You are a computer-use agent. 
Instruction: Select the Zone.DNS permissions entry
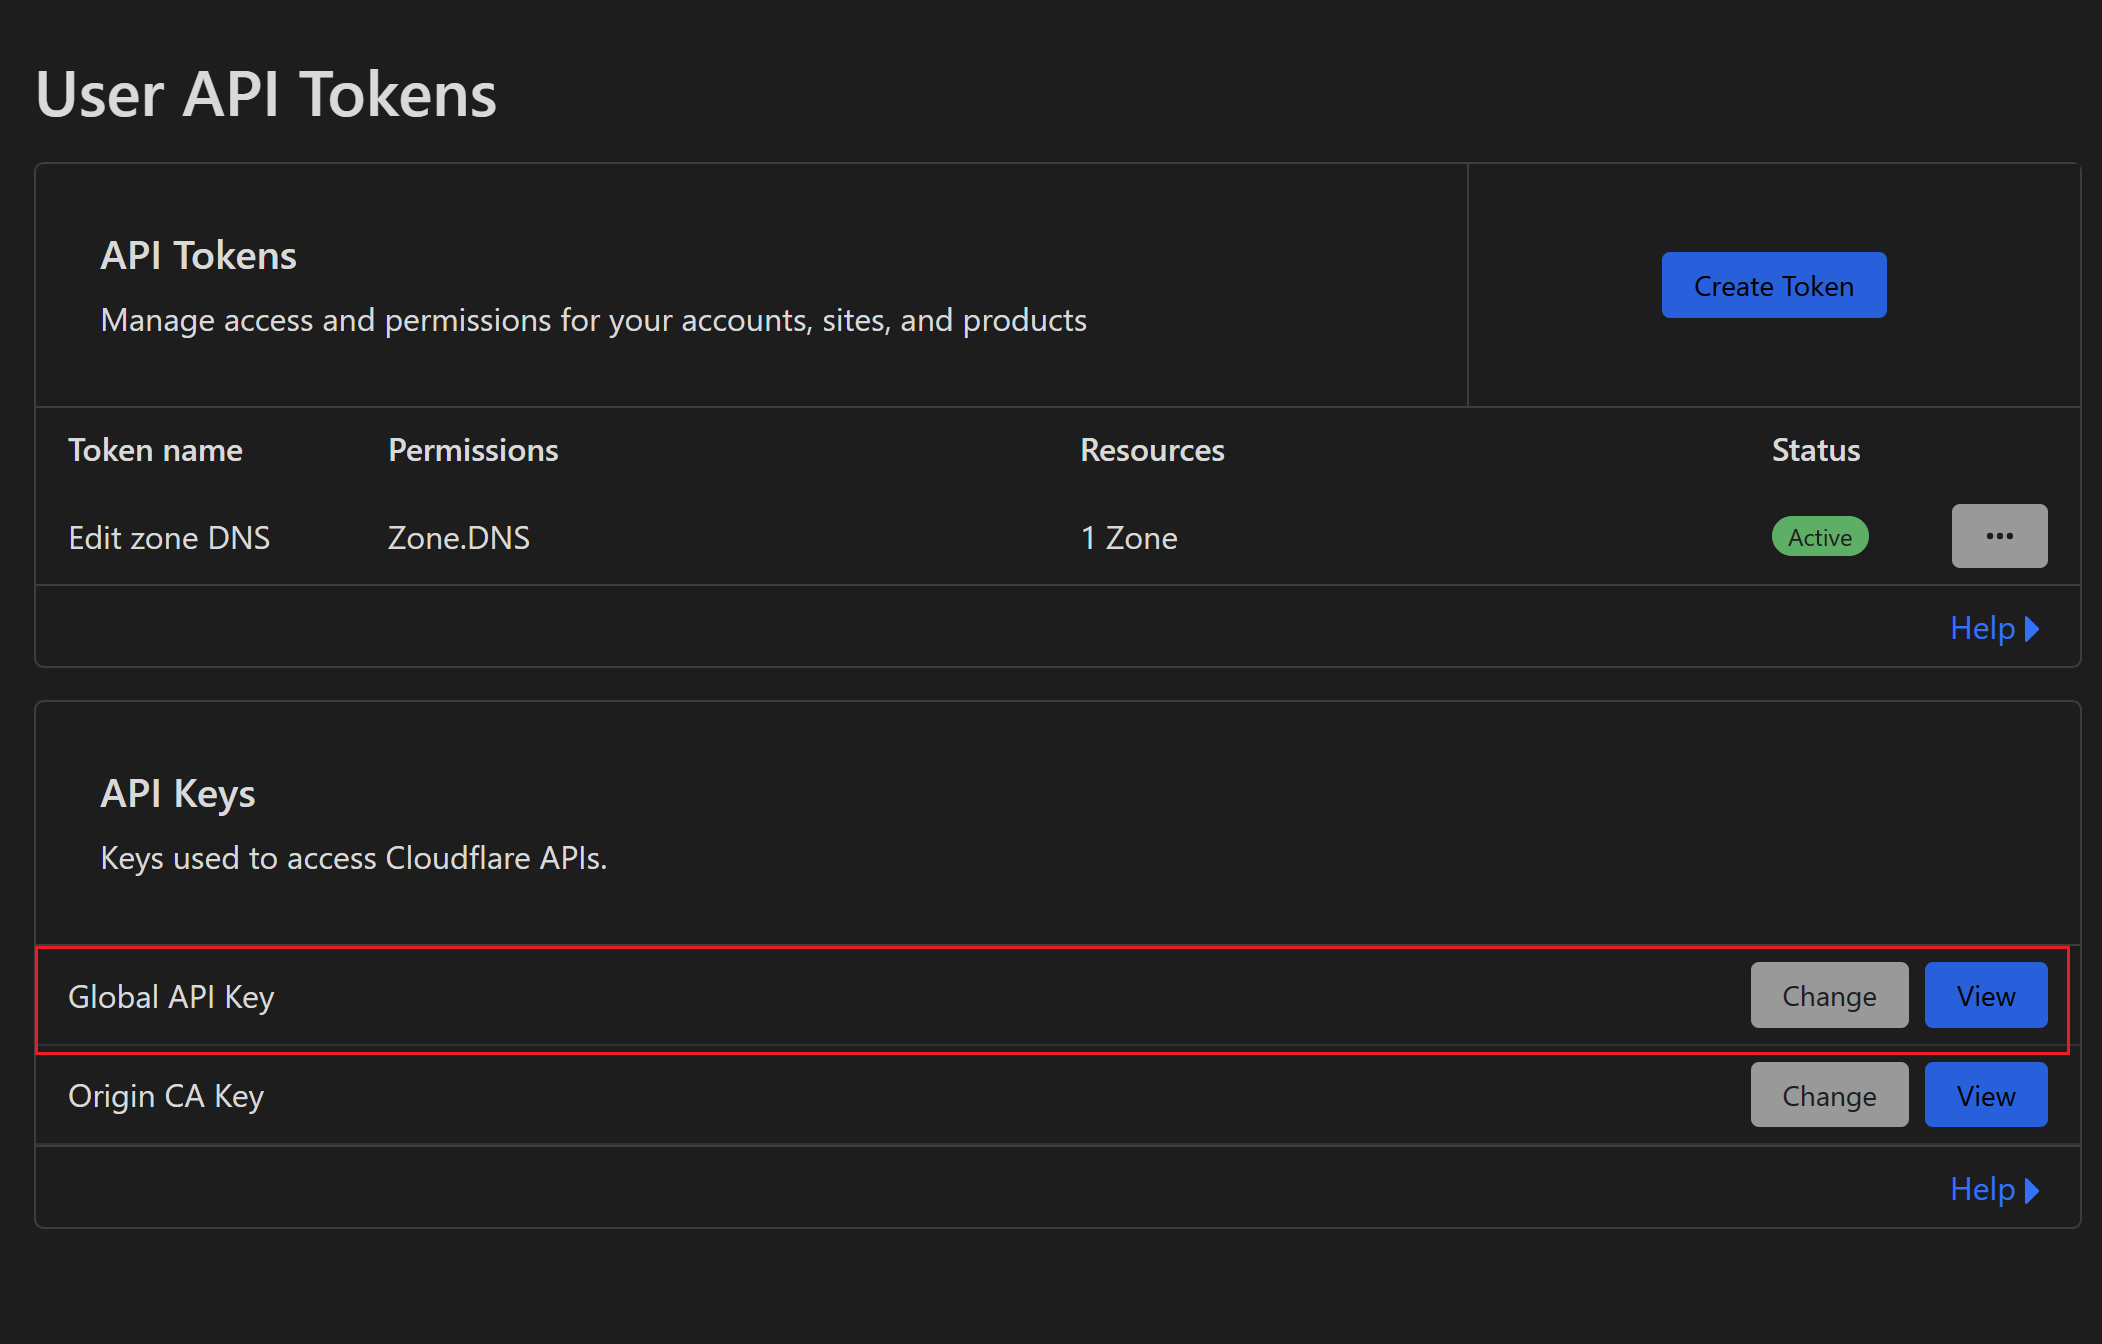(458, 537)
